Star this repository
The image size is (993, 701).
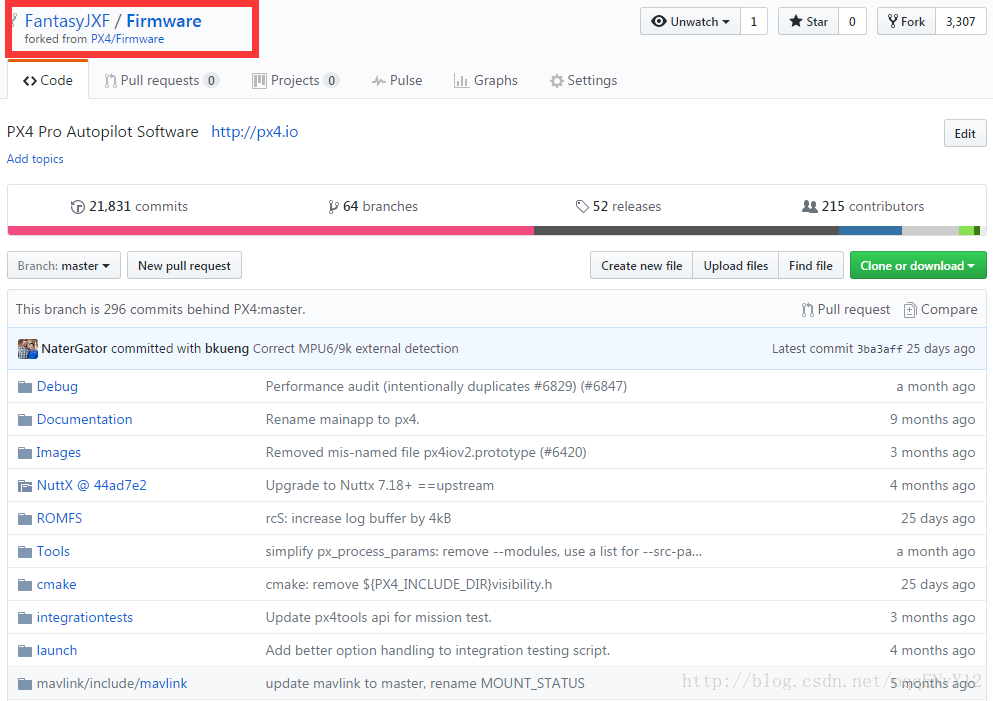(x=809, y=22)
